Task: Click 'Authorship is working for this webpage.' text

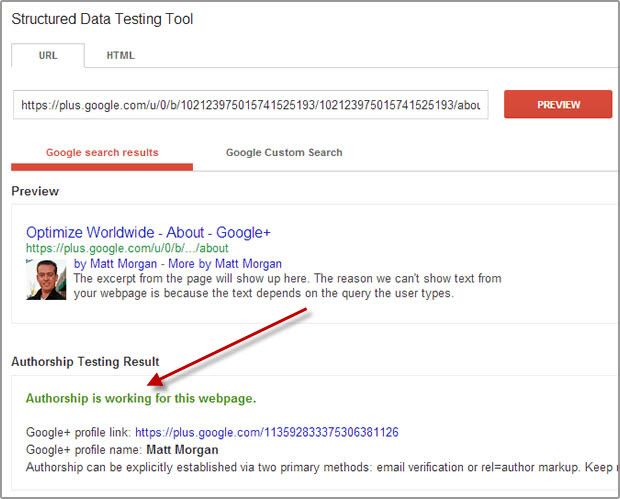Action: (141, 398)
